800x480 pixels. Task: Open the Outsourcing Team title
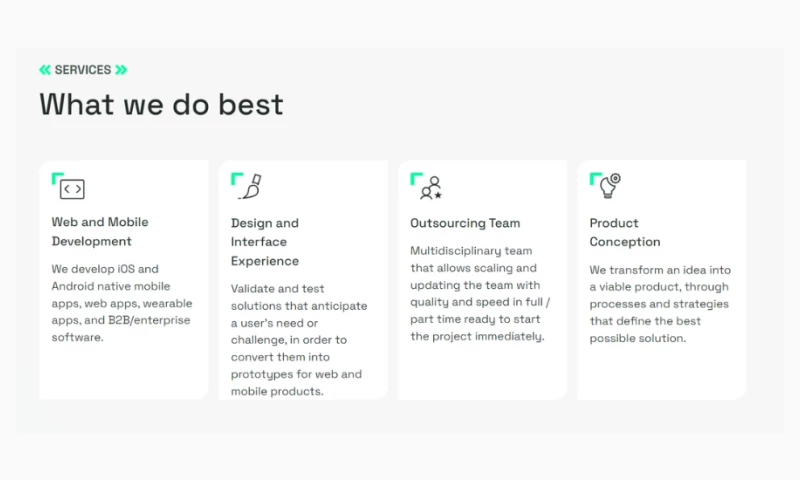[465, 223]
